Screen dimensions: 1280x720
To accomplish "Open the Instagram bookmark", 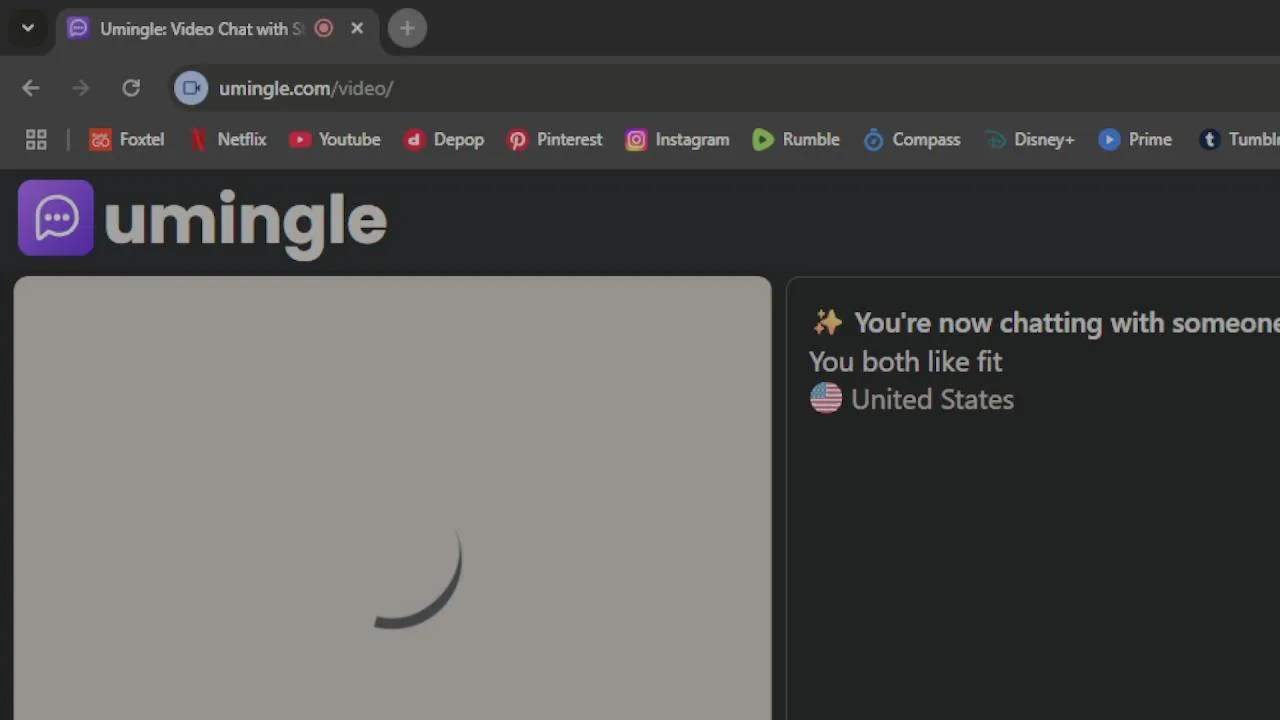I will (678, 140).
